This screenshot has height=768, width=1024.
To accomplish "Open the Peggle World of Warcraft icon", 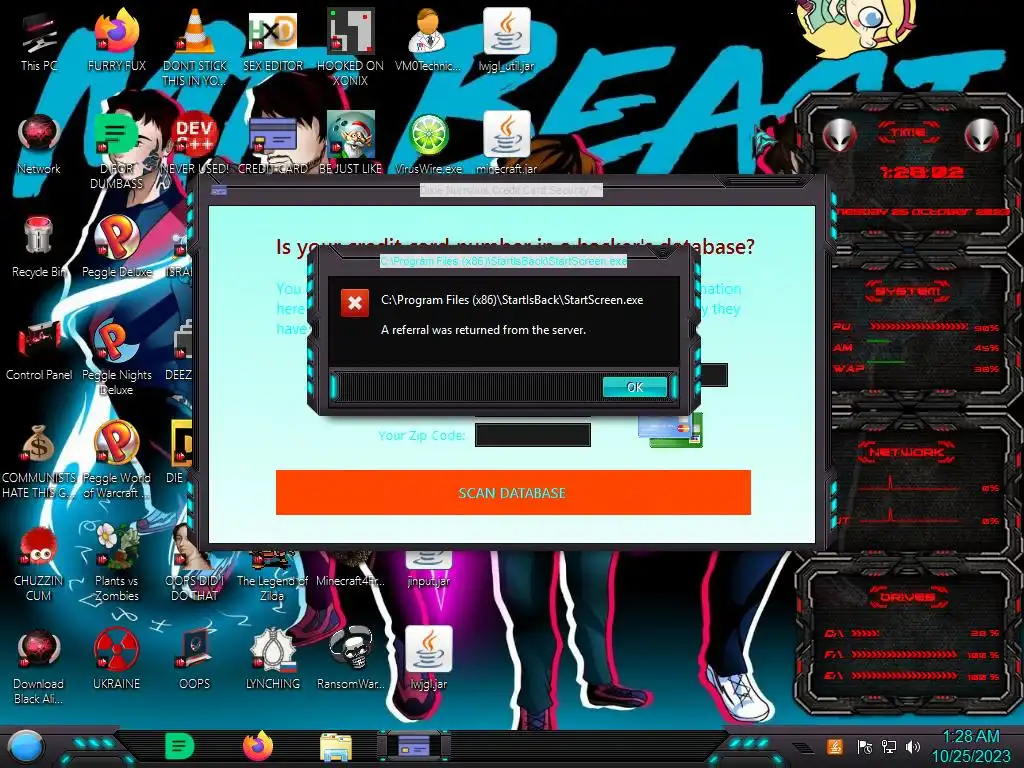I will tap(117, 460).
